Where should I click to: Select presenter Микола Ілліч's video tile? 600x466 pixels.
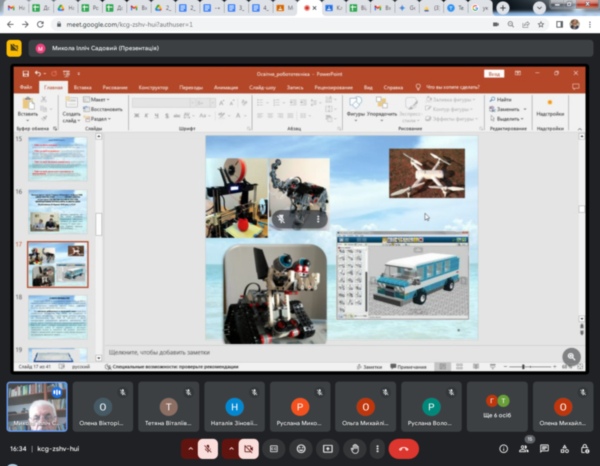pyautogui.click(x=37, y=405)
